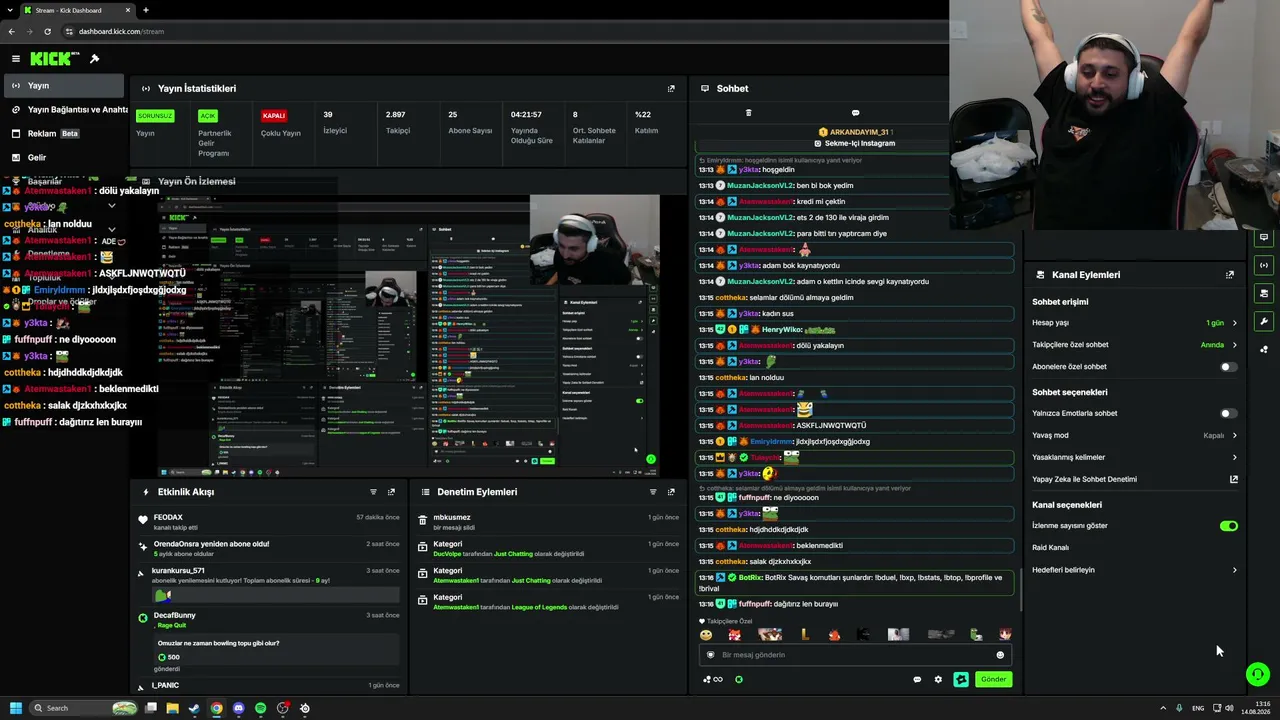Click the code brackets icon in right sidebar
This screenshot has height=720, width=1280.
point(1264,265)
